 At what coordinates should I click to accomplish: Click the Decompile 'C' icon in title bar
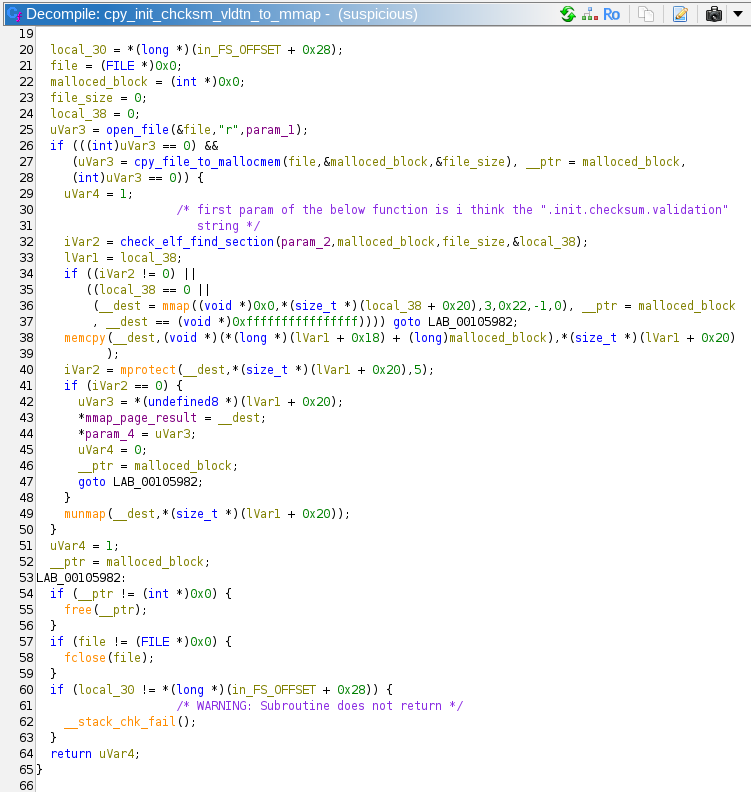(15, 14)
